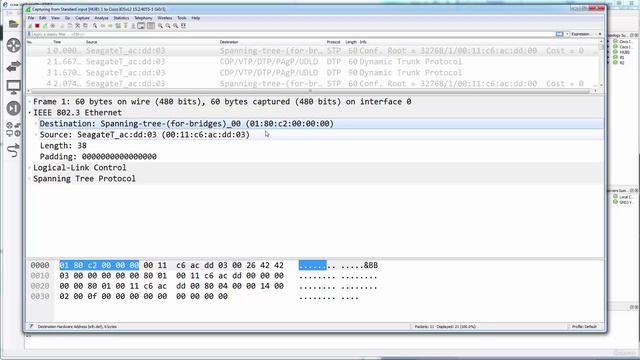640x360 pixels.
Task: Select GNS3 switches device category icon
Action: 13,66
